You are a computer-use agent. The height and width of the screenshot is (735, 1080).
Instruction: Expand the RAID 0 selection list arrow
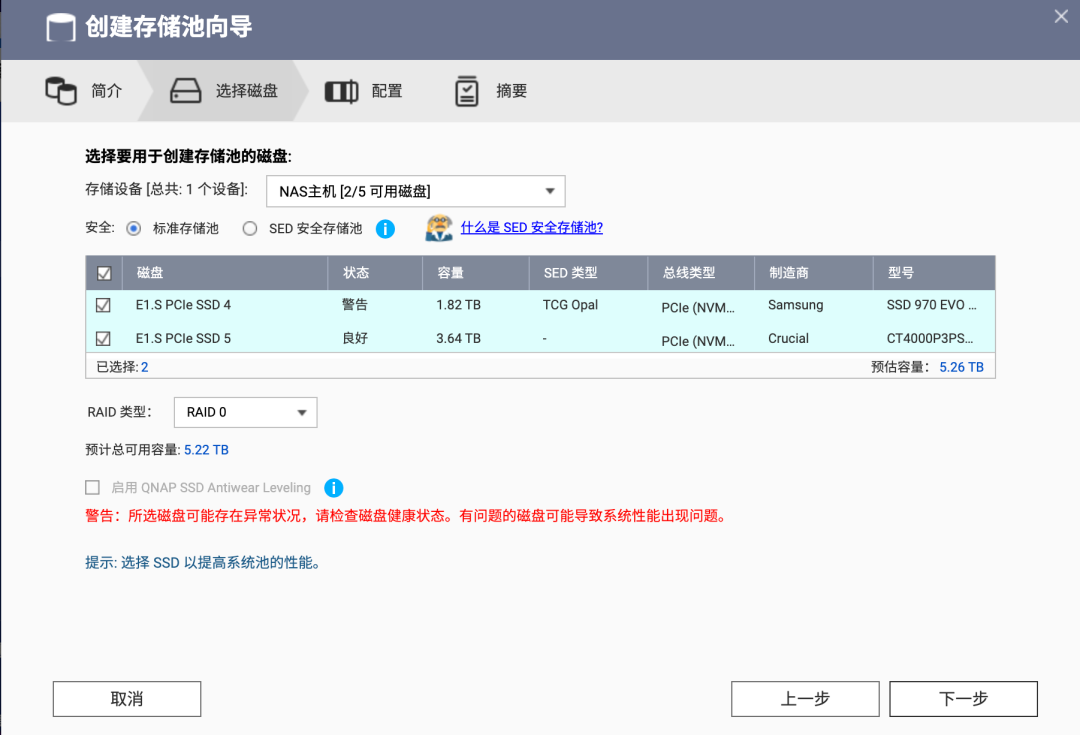(x=300, y=412)
